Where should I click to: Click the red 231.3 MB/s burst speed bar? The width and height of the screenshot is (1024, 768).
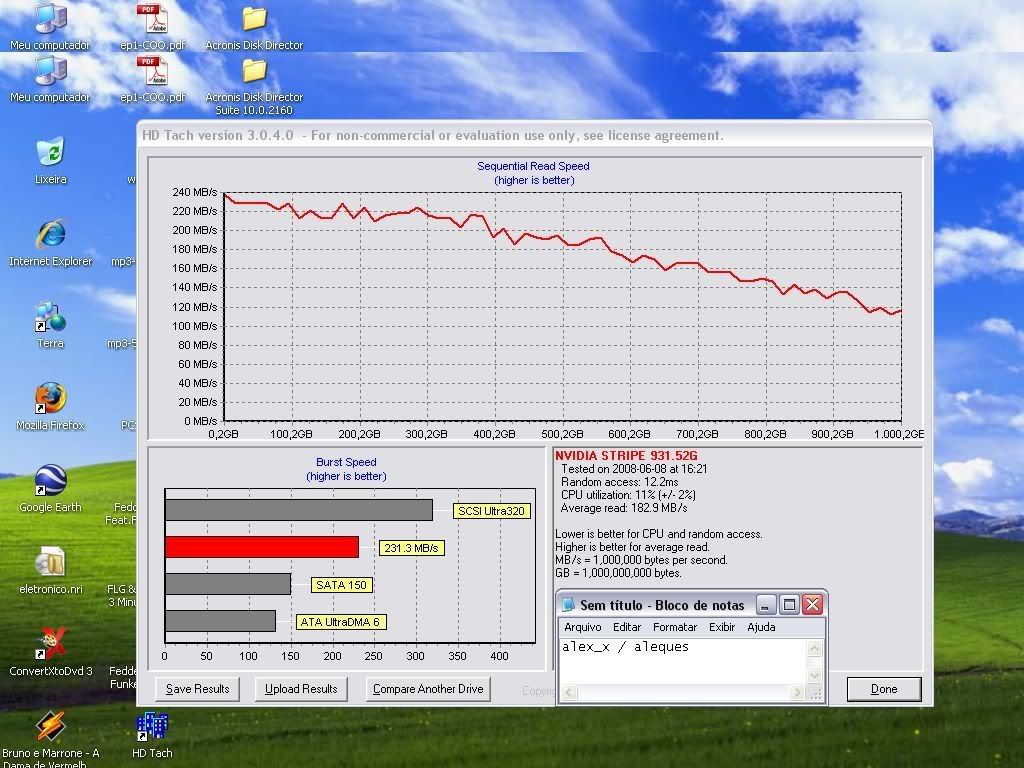[261, 547]
